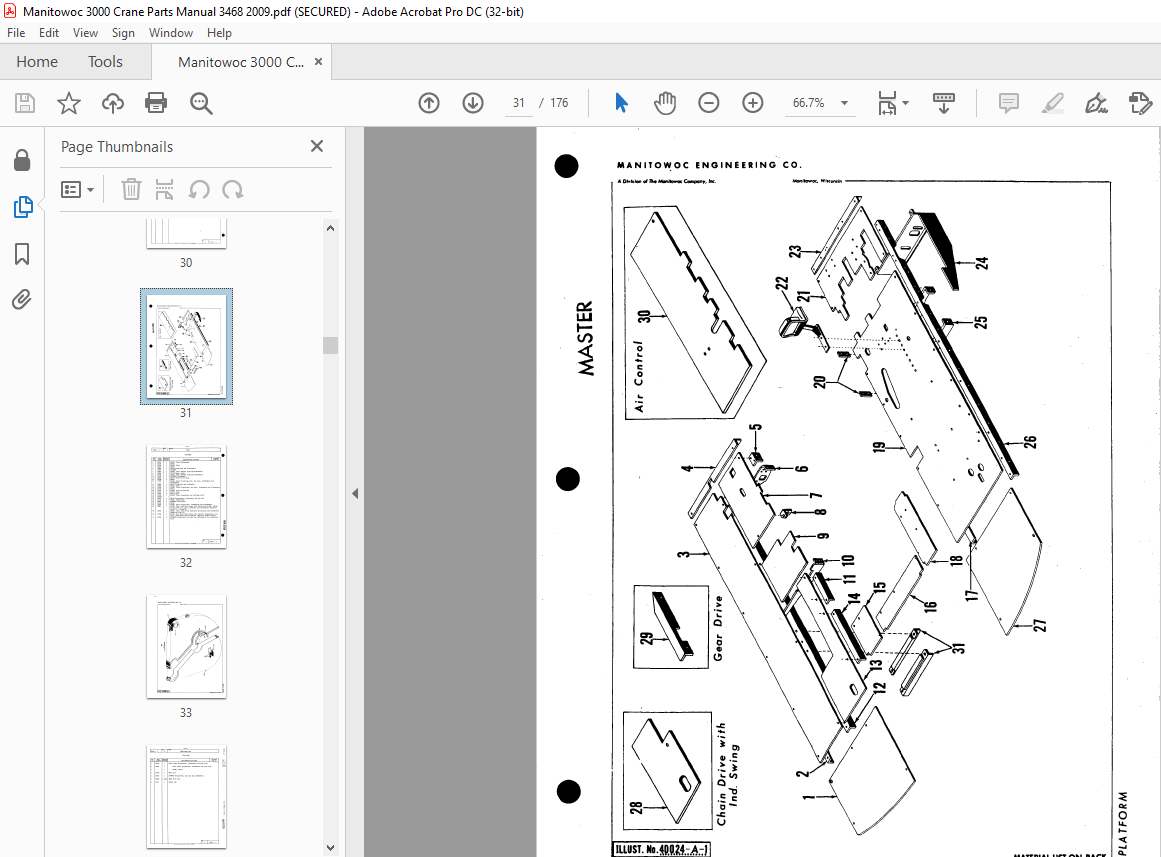Open the Find text magnifier tool
Viewport: 1161px width, 857px height.
(201, 103)
